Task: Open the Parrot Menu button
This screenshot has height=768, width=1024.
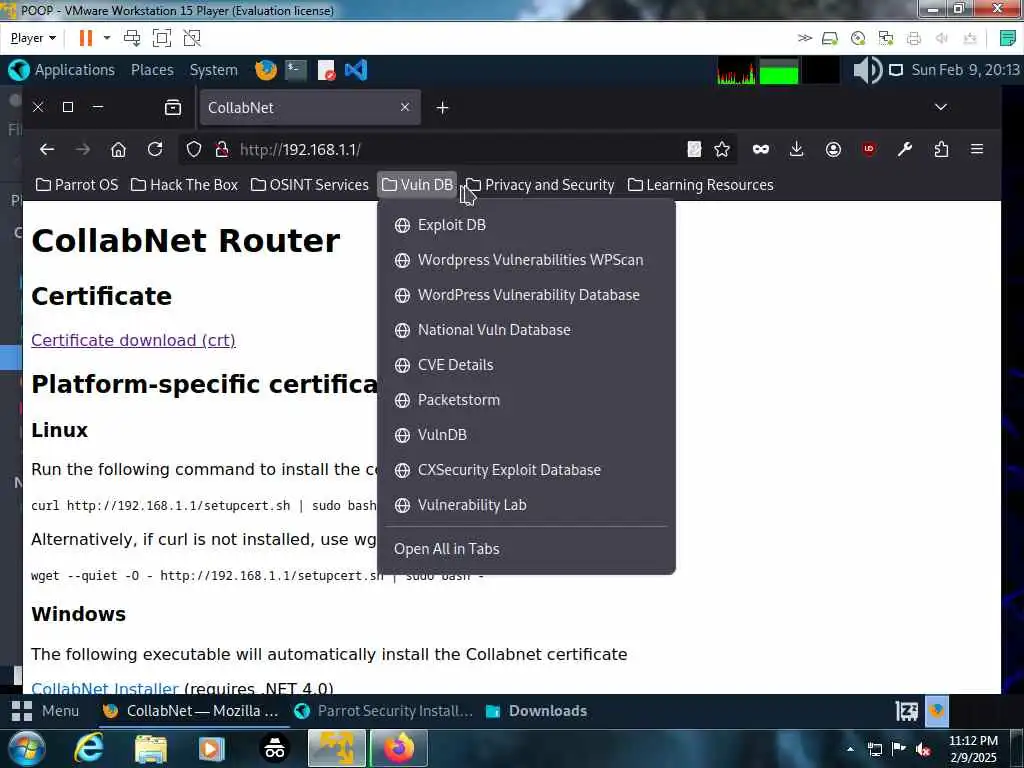Action: click(x=46, y=711)
